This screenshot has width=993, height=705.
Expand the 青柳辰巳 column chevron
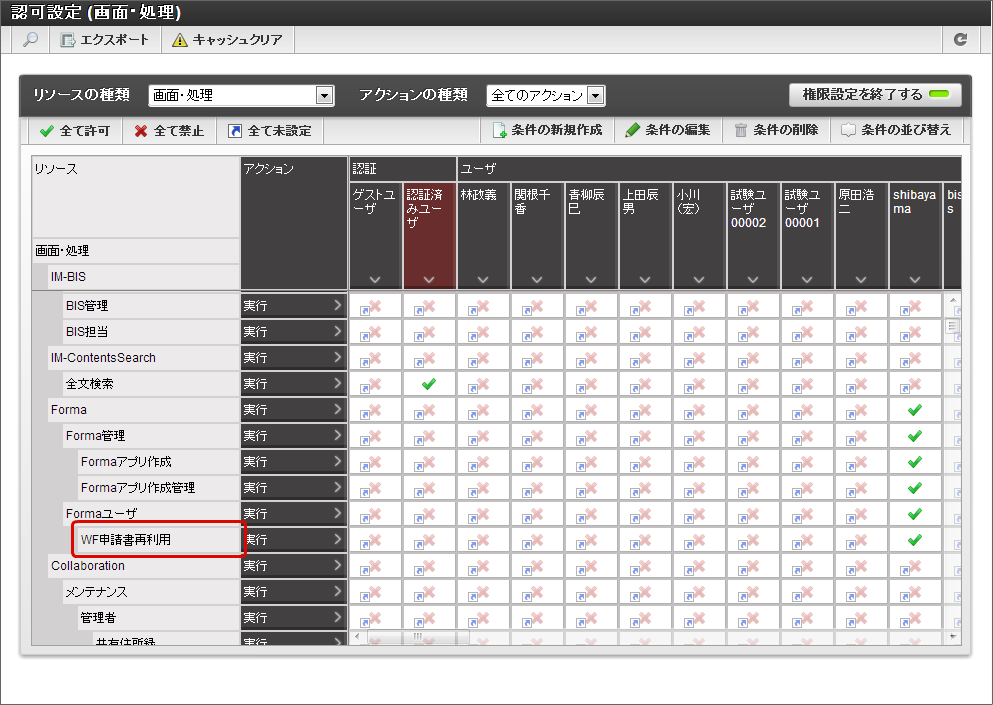coord(591,279)
